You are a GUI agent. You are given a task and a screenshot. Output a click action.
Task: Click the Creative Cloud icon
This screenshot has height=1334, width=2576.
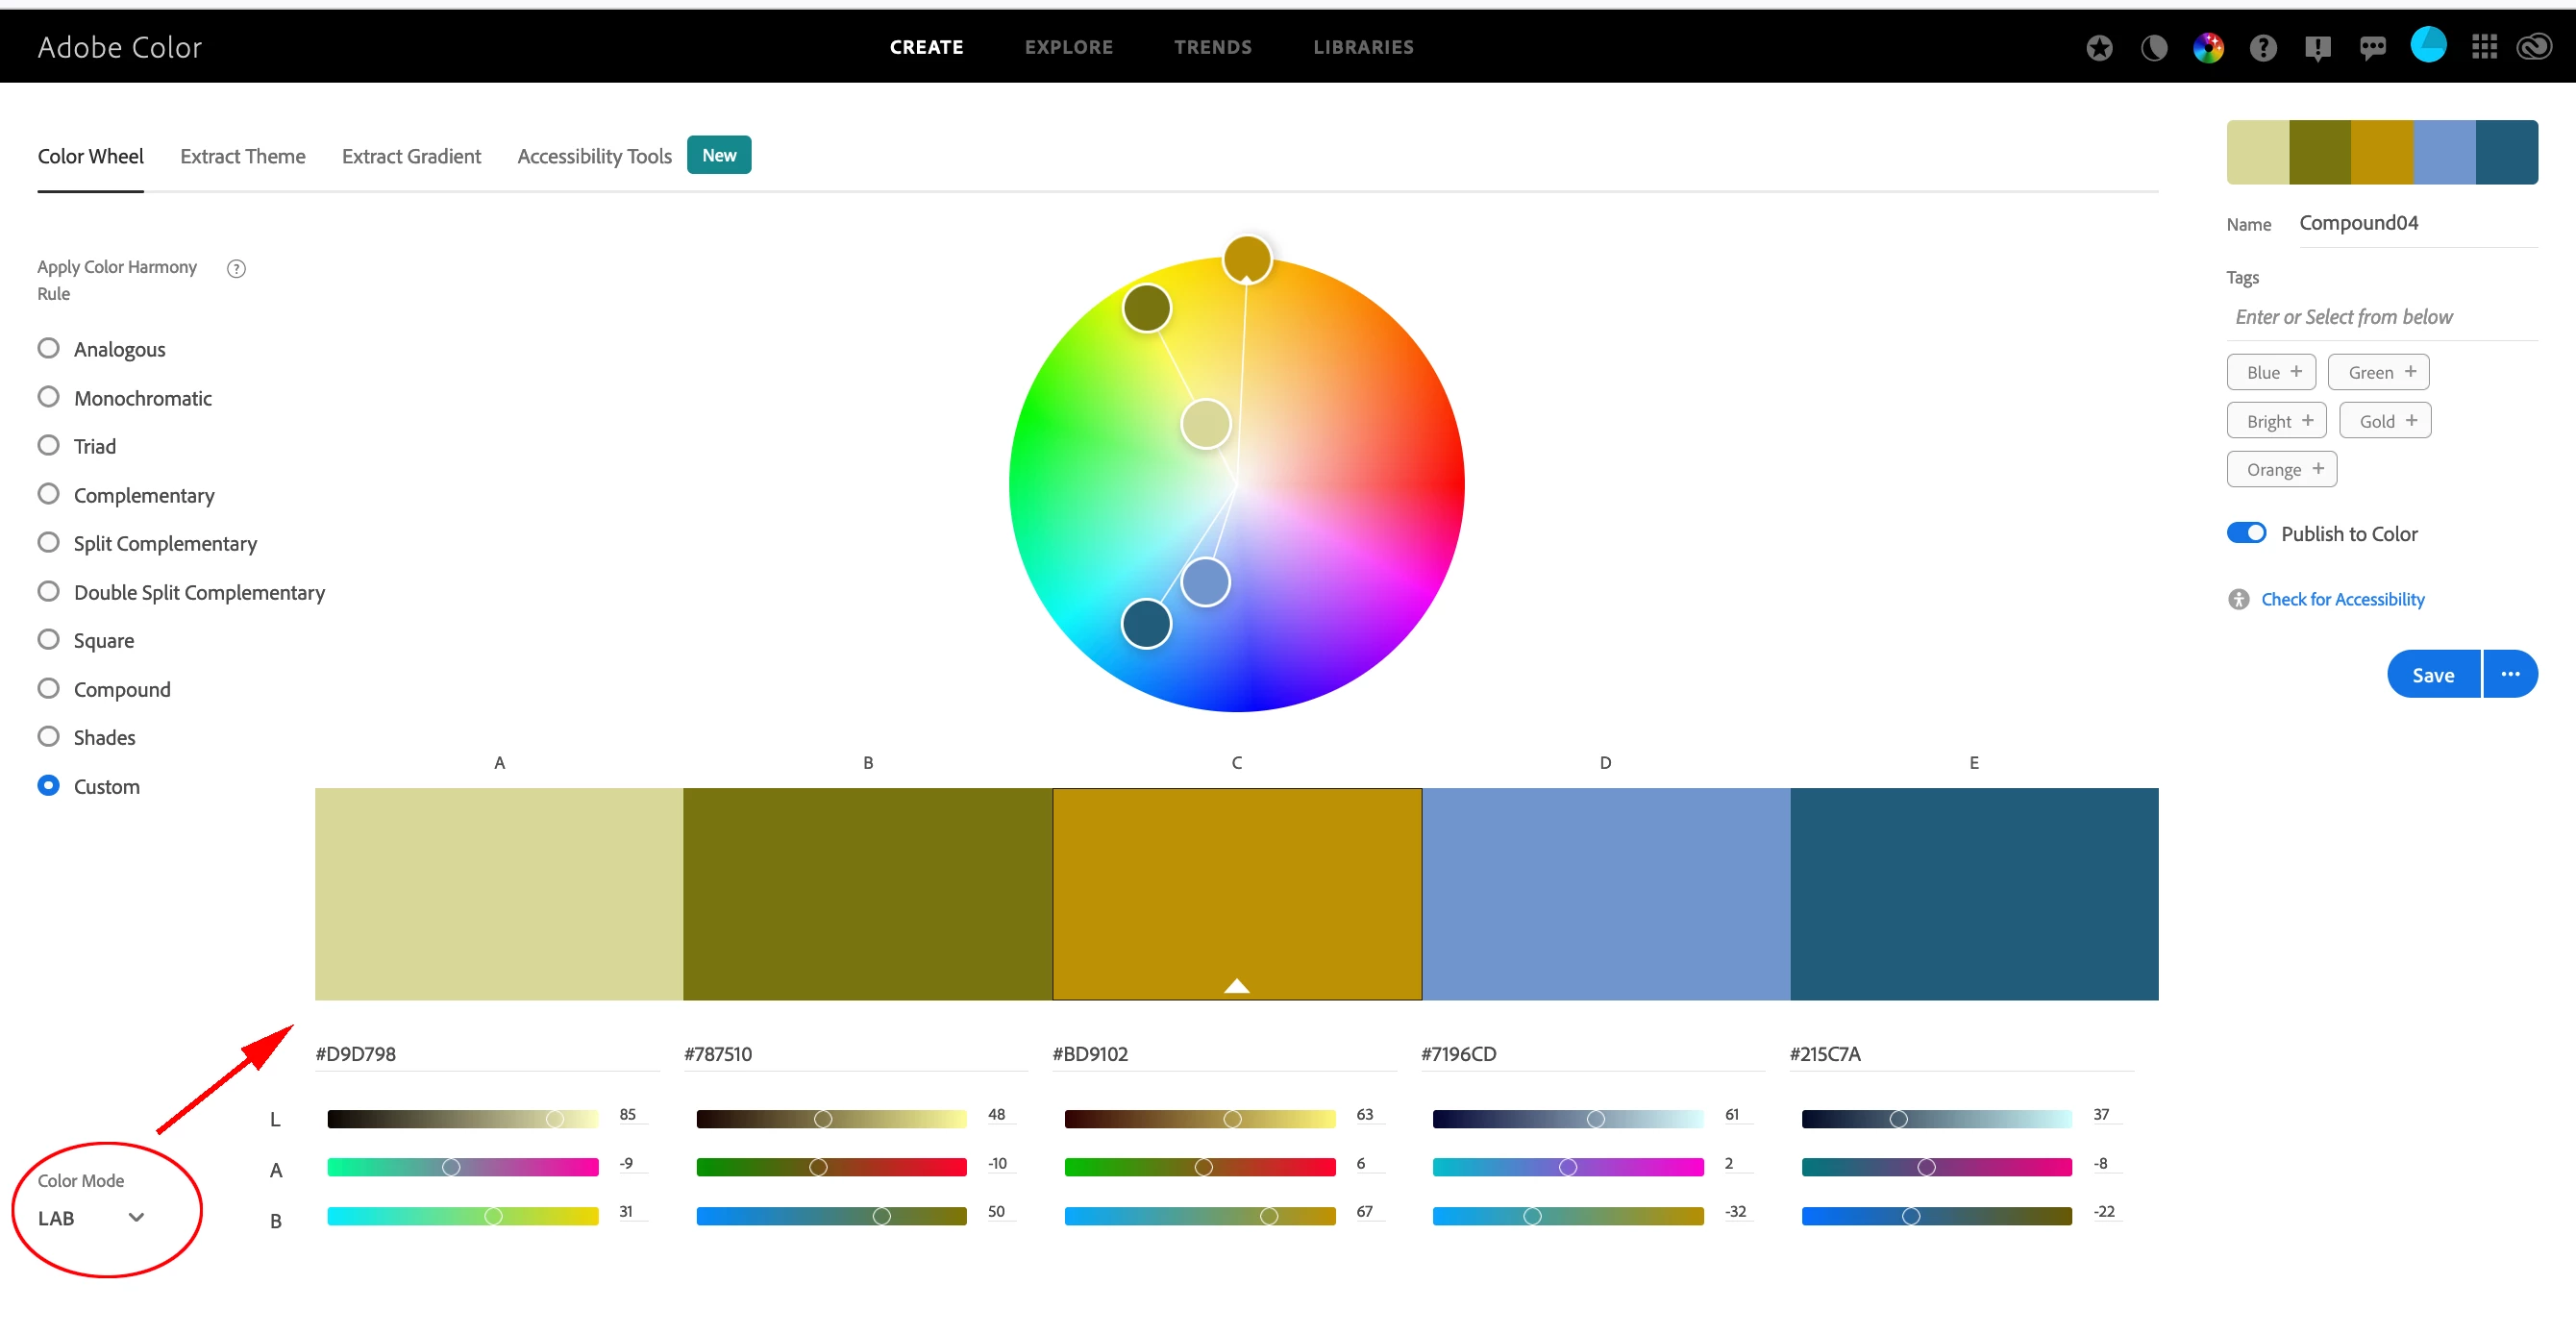pyautogui.click(x=2534, y=47)
